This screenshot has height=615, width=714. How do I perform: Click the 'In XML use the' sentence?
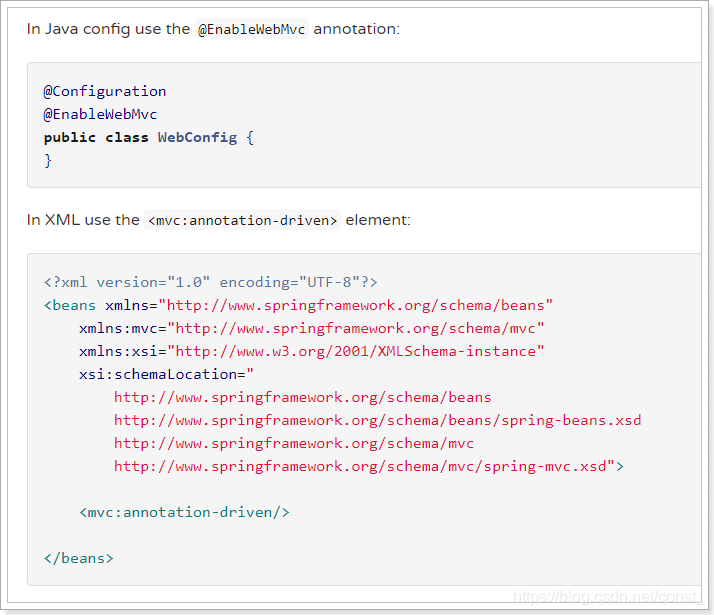point(219,220)
